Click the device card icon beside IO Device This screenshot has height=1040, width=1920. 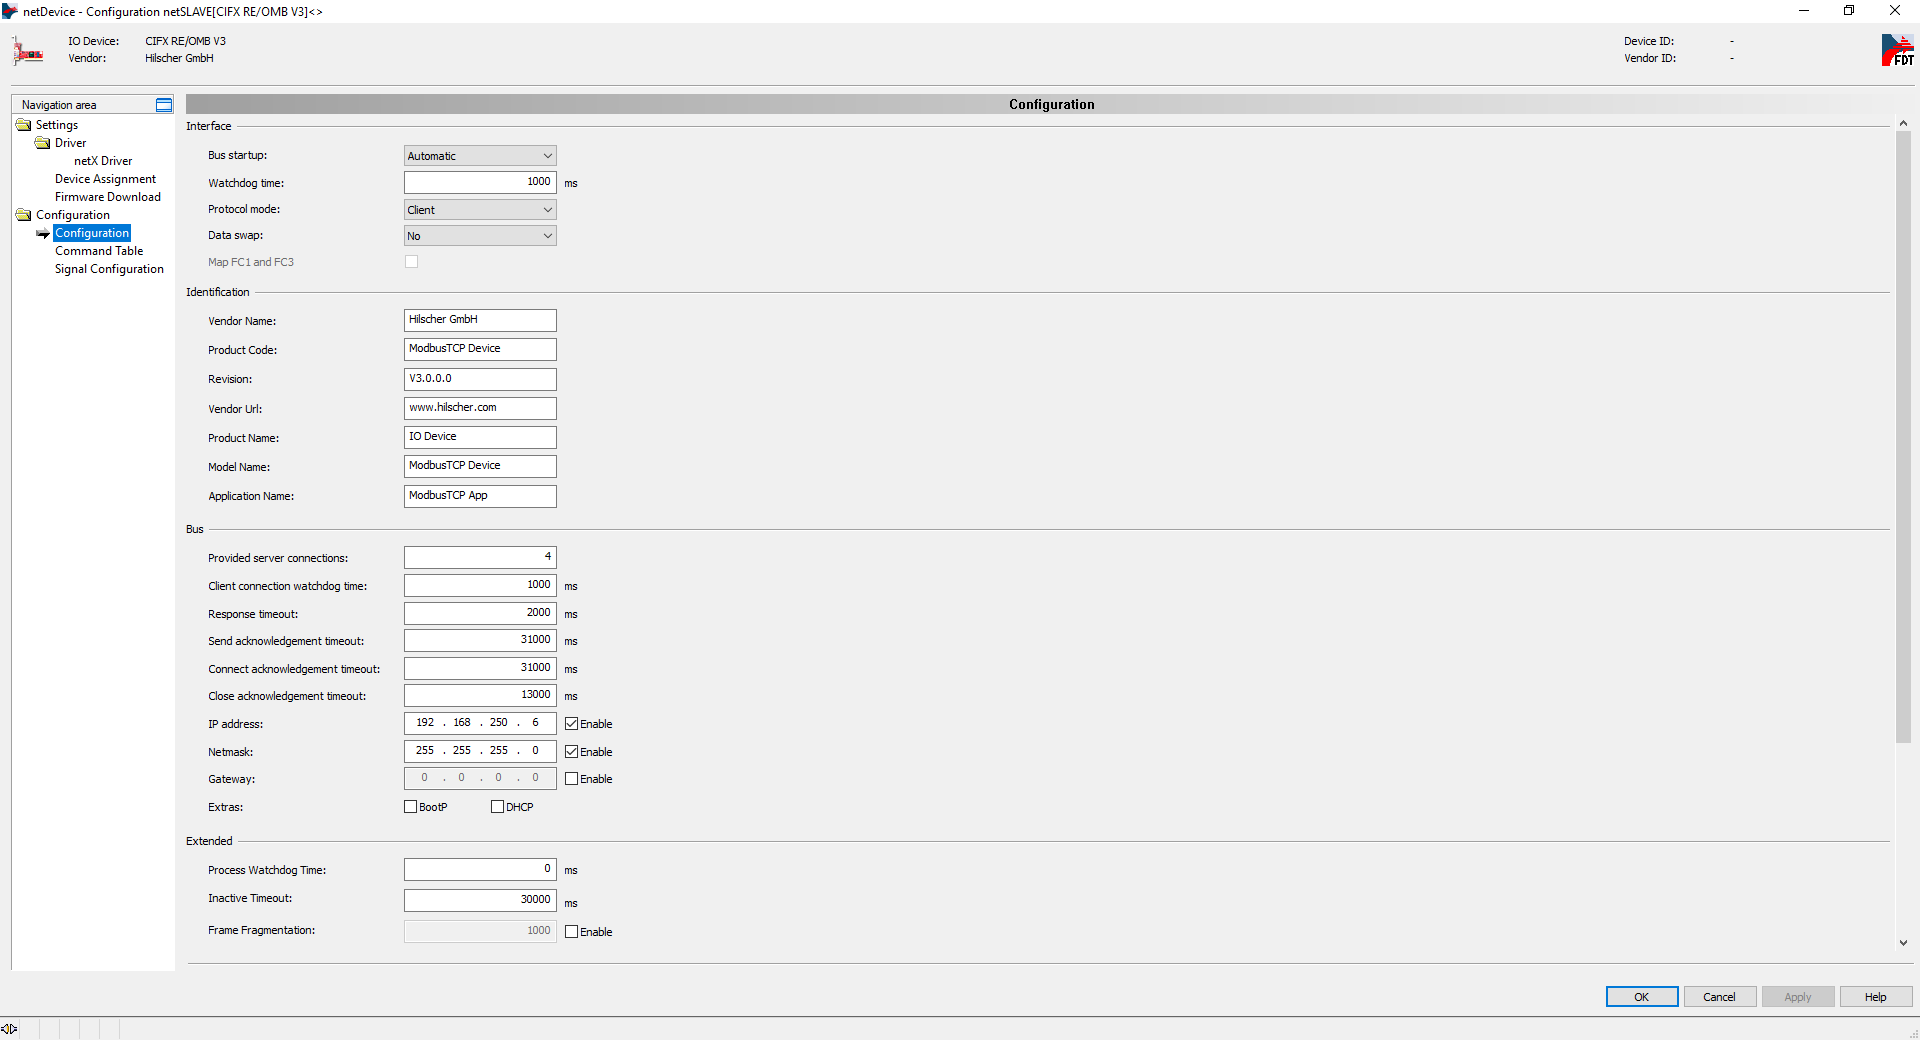[x=28, y=51]
